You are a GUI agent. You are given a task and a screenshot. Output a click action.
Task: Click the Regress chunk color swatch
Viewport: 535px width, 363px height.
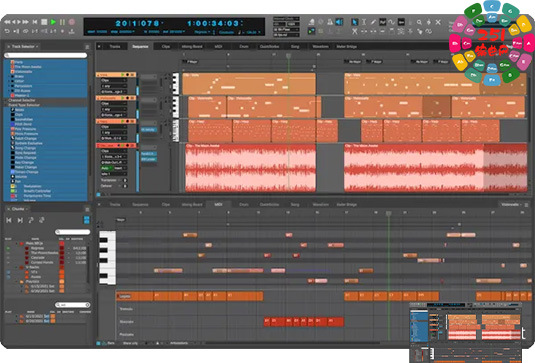[x=62, y=248]
